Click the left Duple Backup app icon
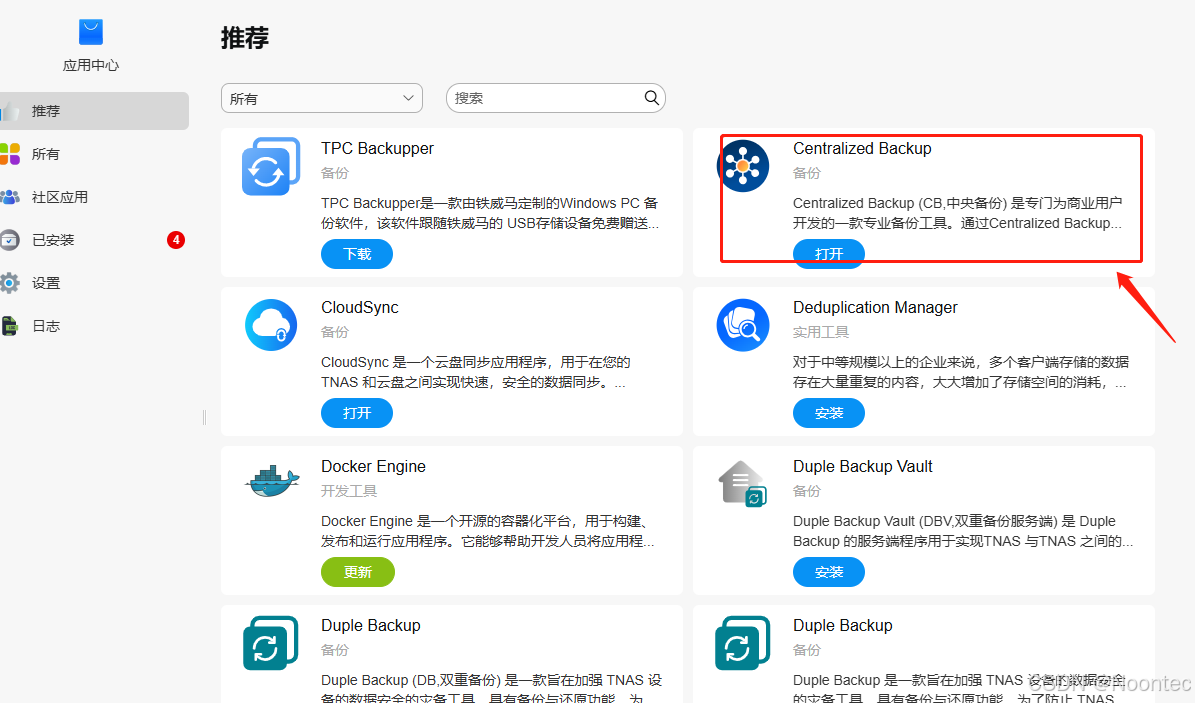The height and width of the screenshot is (703, 1195). [271, 643]
